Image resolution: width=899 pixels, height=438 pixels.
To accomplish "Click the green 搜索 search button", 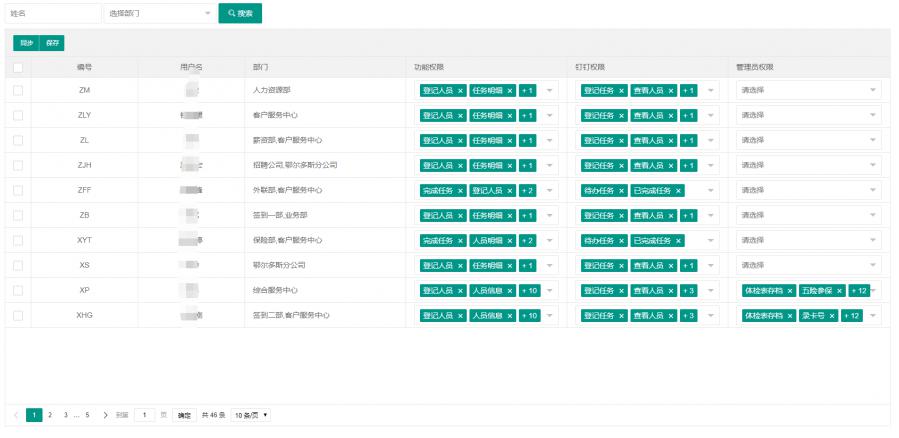I will tap(240, 14).
